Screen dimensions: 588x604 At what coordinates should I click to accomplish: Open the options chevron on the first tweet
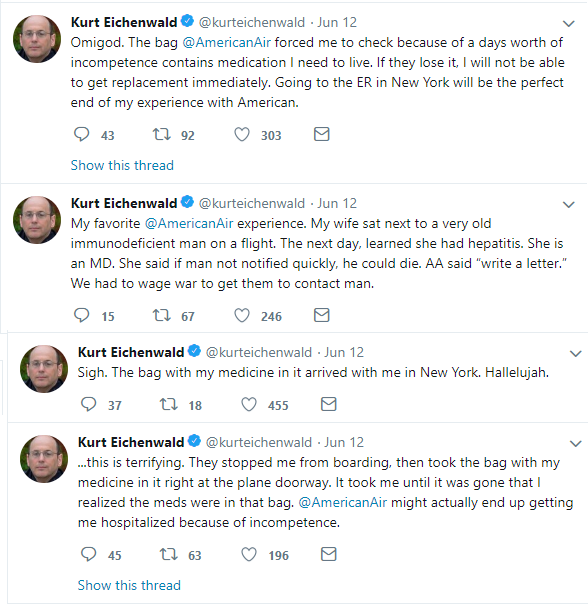569,24
